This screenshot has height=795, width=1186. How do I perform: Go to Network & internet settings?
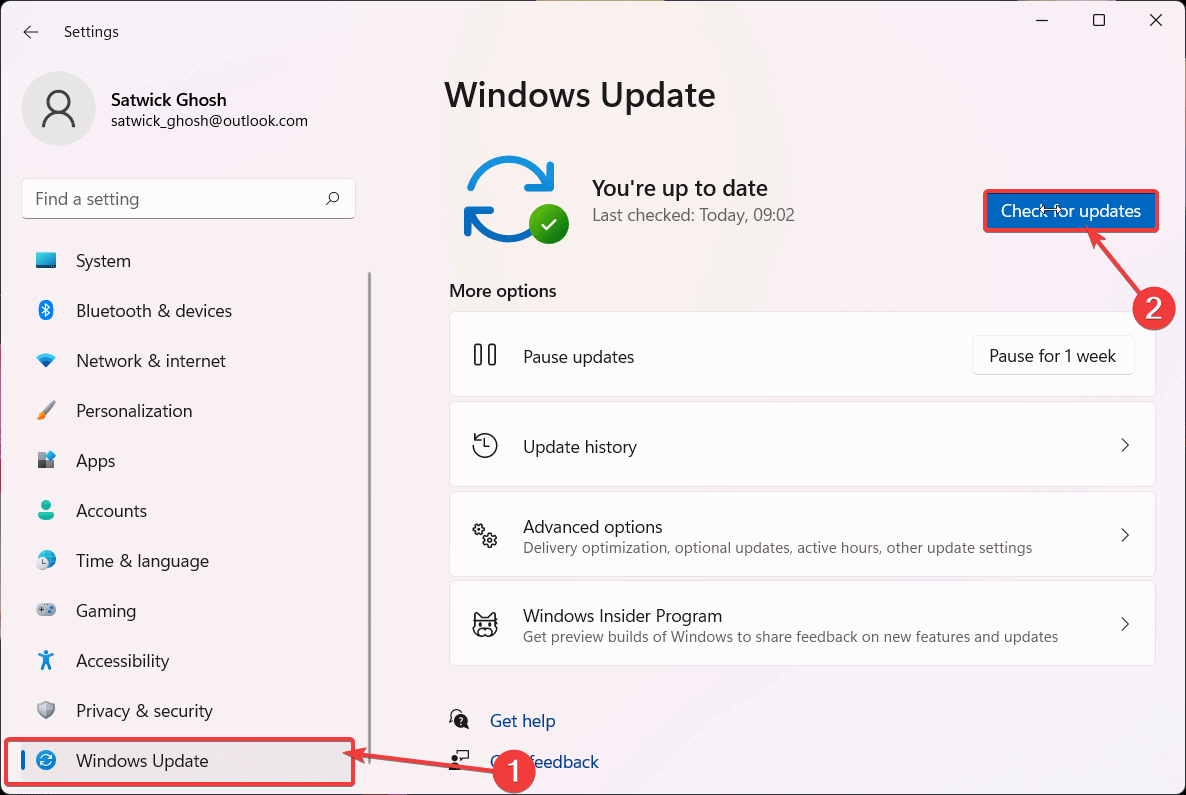[x=188, y=361]
